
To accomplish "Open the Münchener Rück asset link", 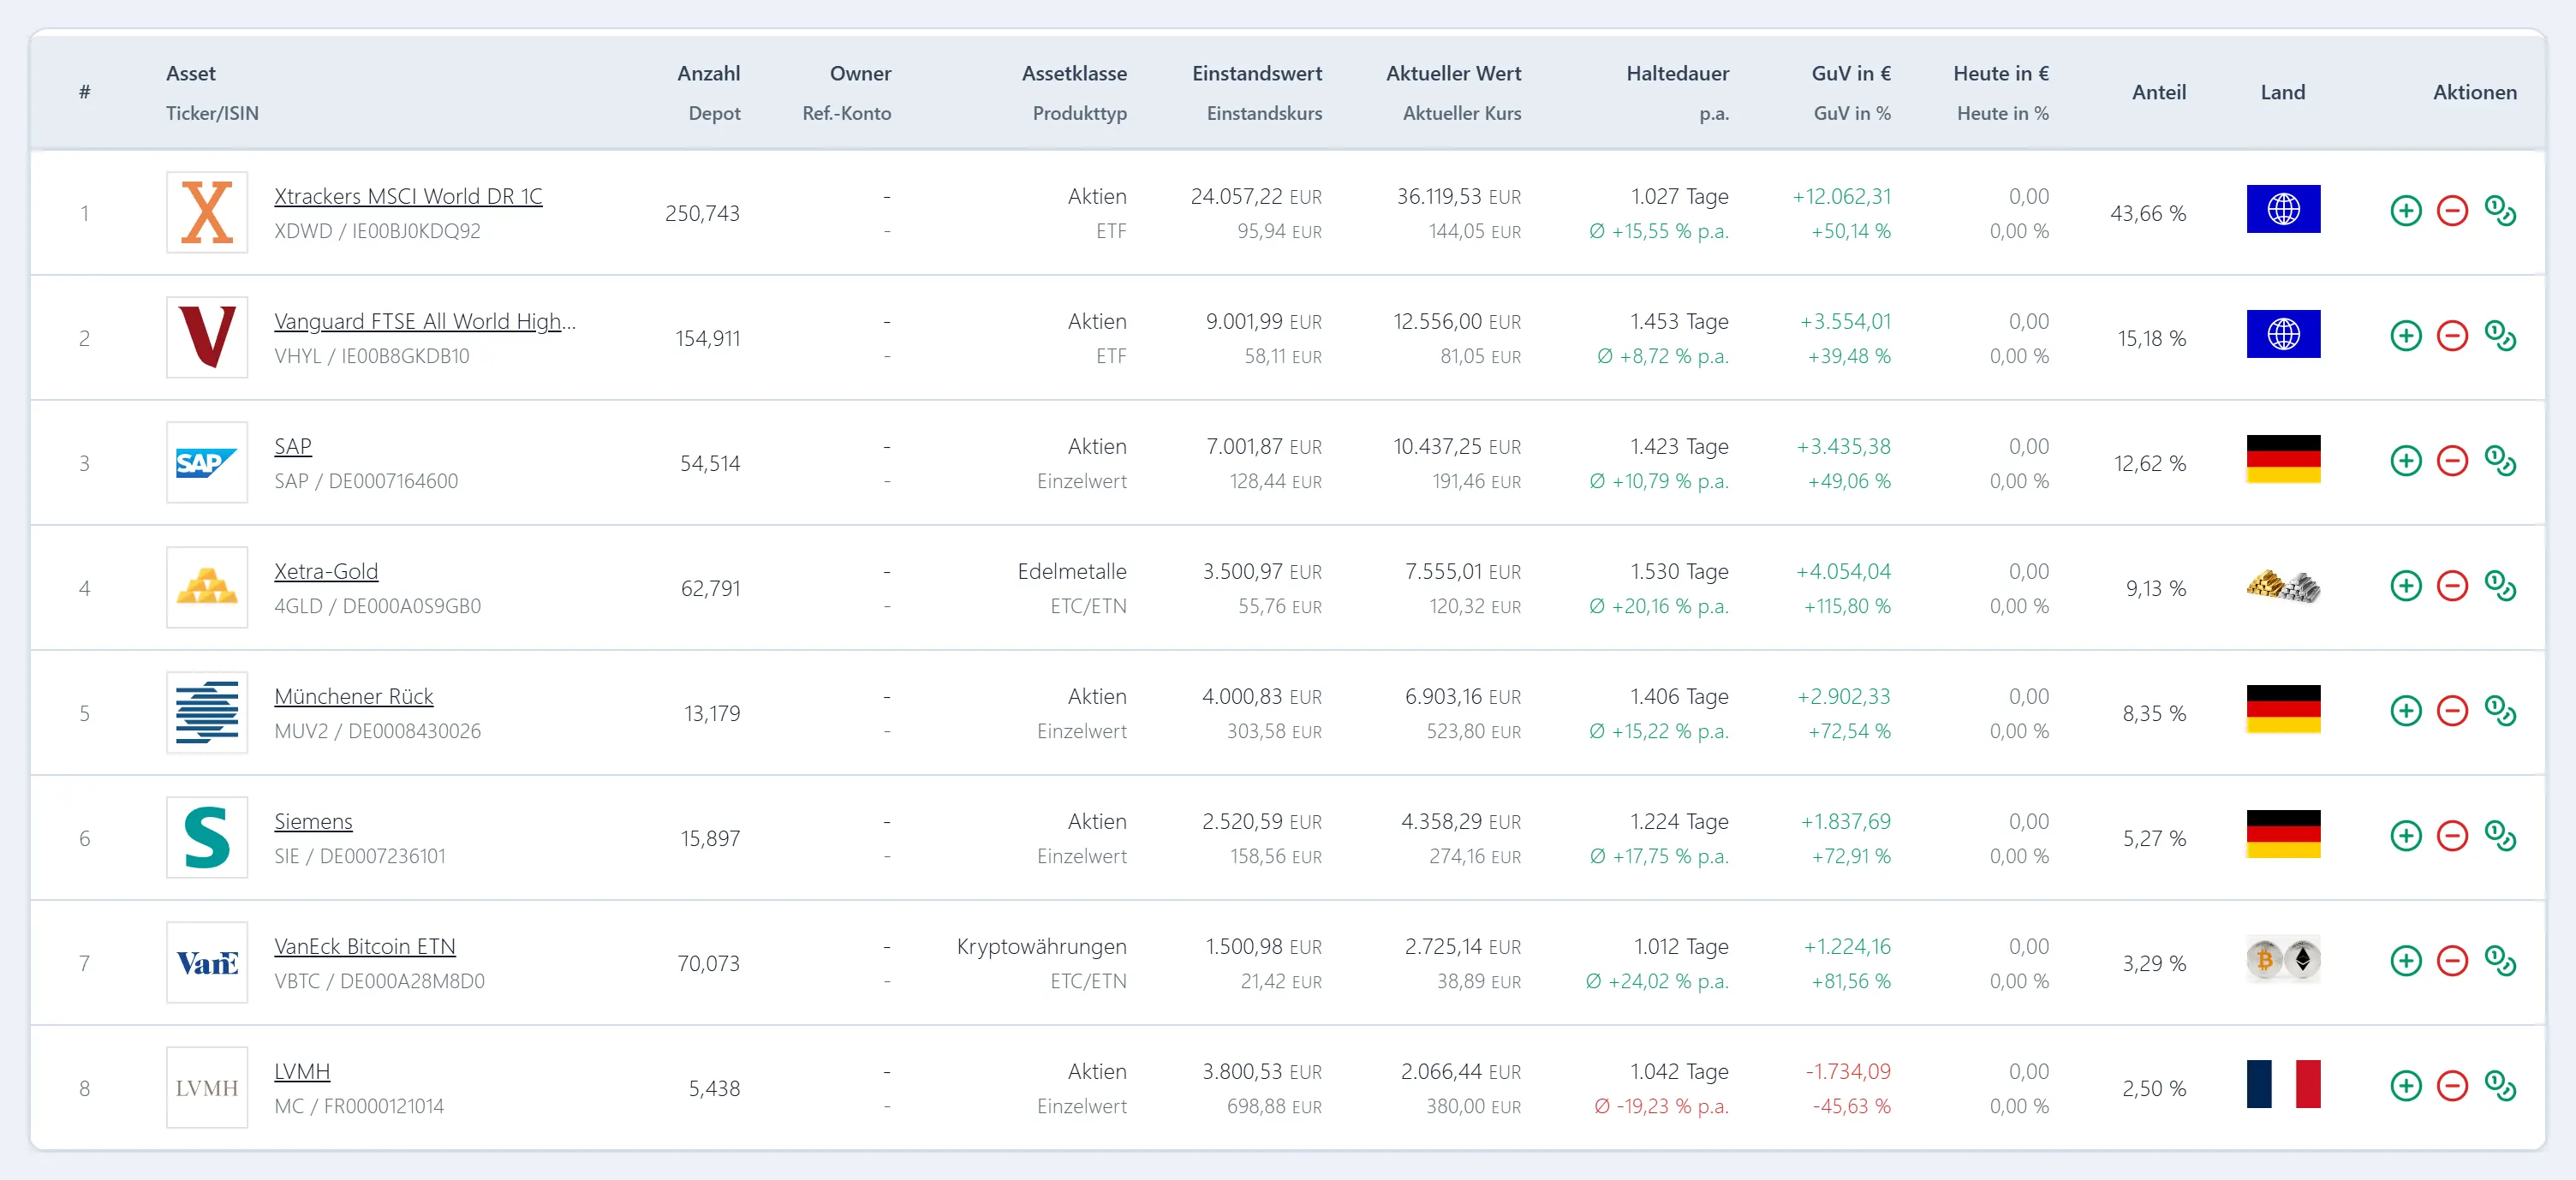I will click(354, 696).
